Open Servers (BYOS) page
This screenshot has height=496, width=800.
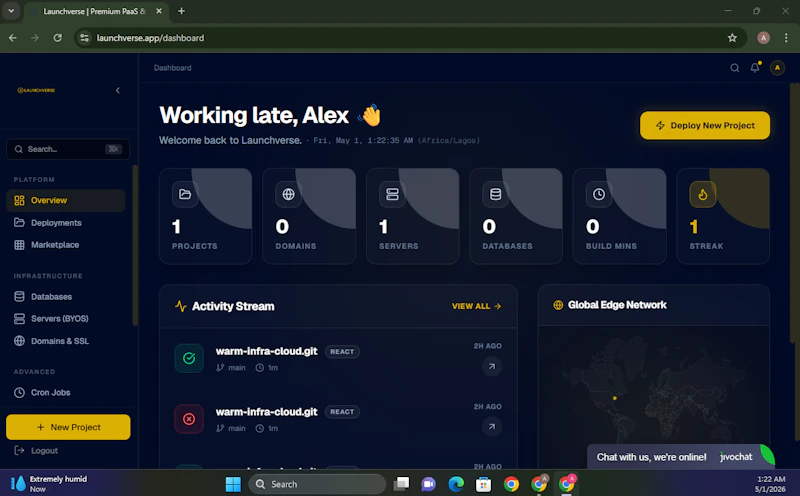66,318
